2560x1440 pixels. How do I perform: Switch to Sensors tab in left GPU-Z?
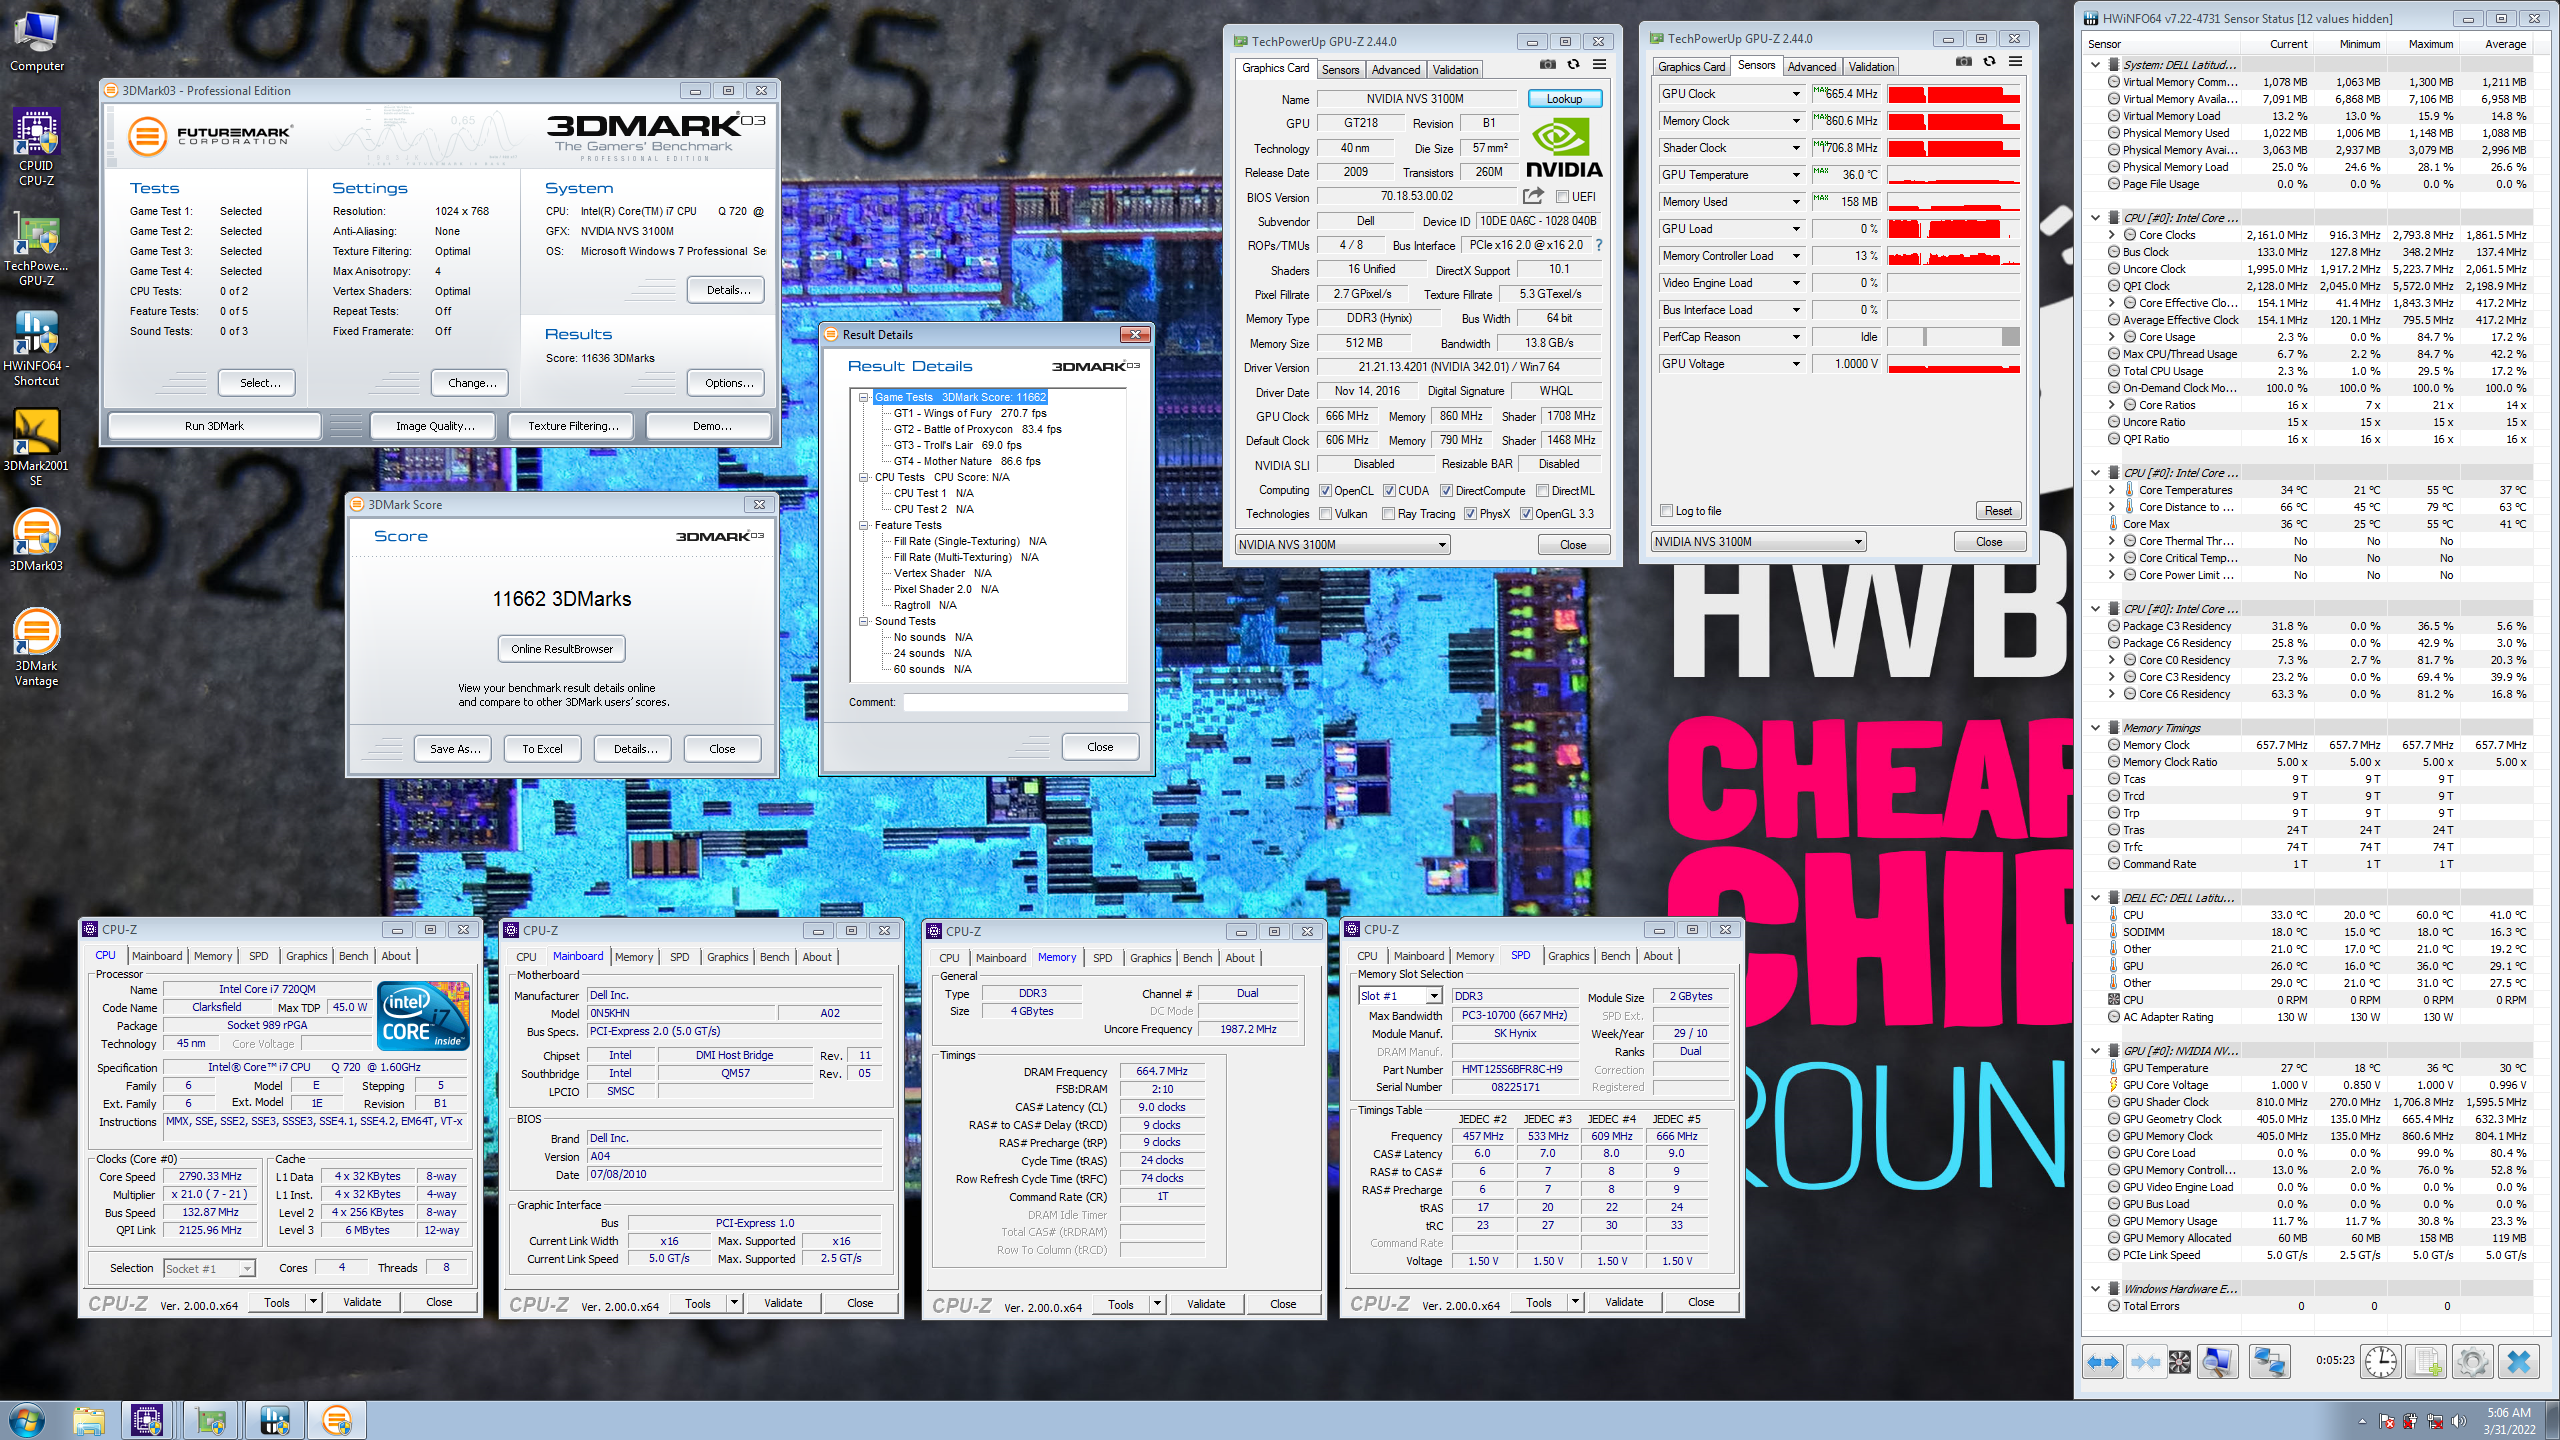[1340, 70]
